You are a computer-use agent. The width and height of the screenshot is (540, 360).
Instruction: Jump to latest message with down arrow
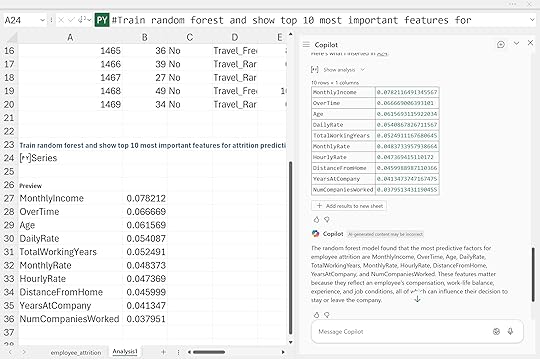[x=417, y=299]
